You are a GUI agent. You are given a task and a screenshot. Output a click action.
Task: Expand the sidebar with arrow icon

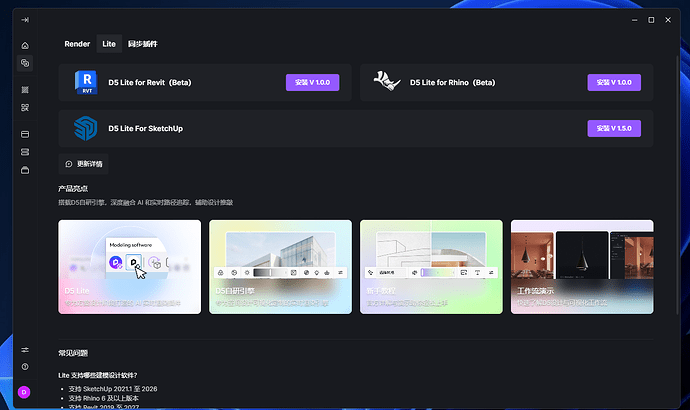[25, 20]
